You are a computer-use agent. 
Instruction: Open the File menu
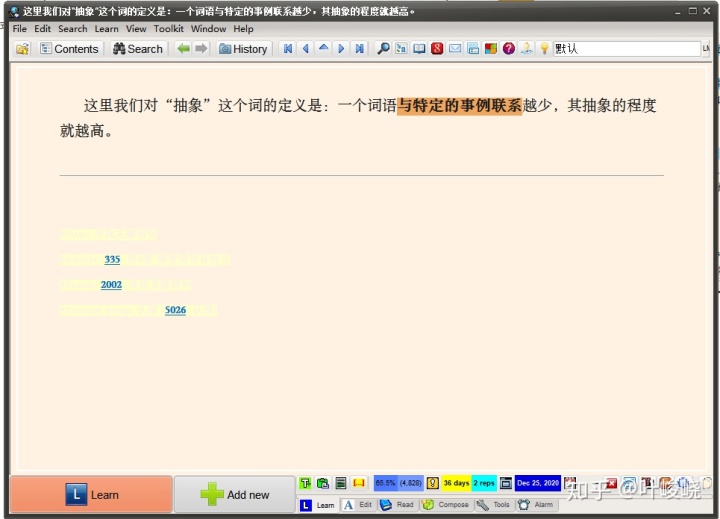tap(20, 28)
